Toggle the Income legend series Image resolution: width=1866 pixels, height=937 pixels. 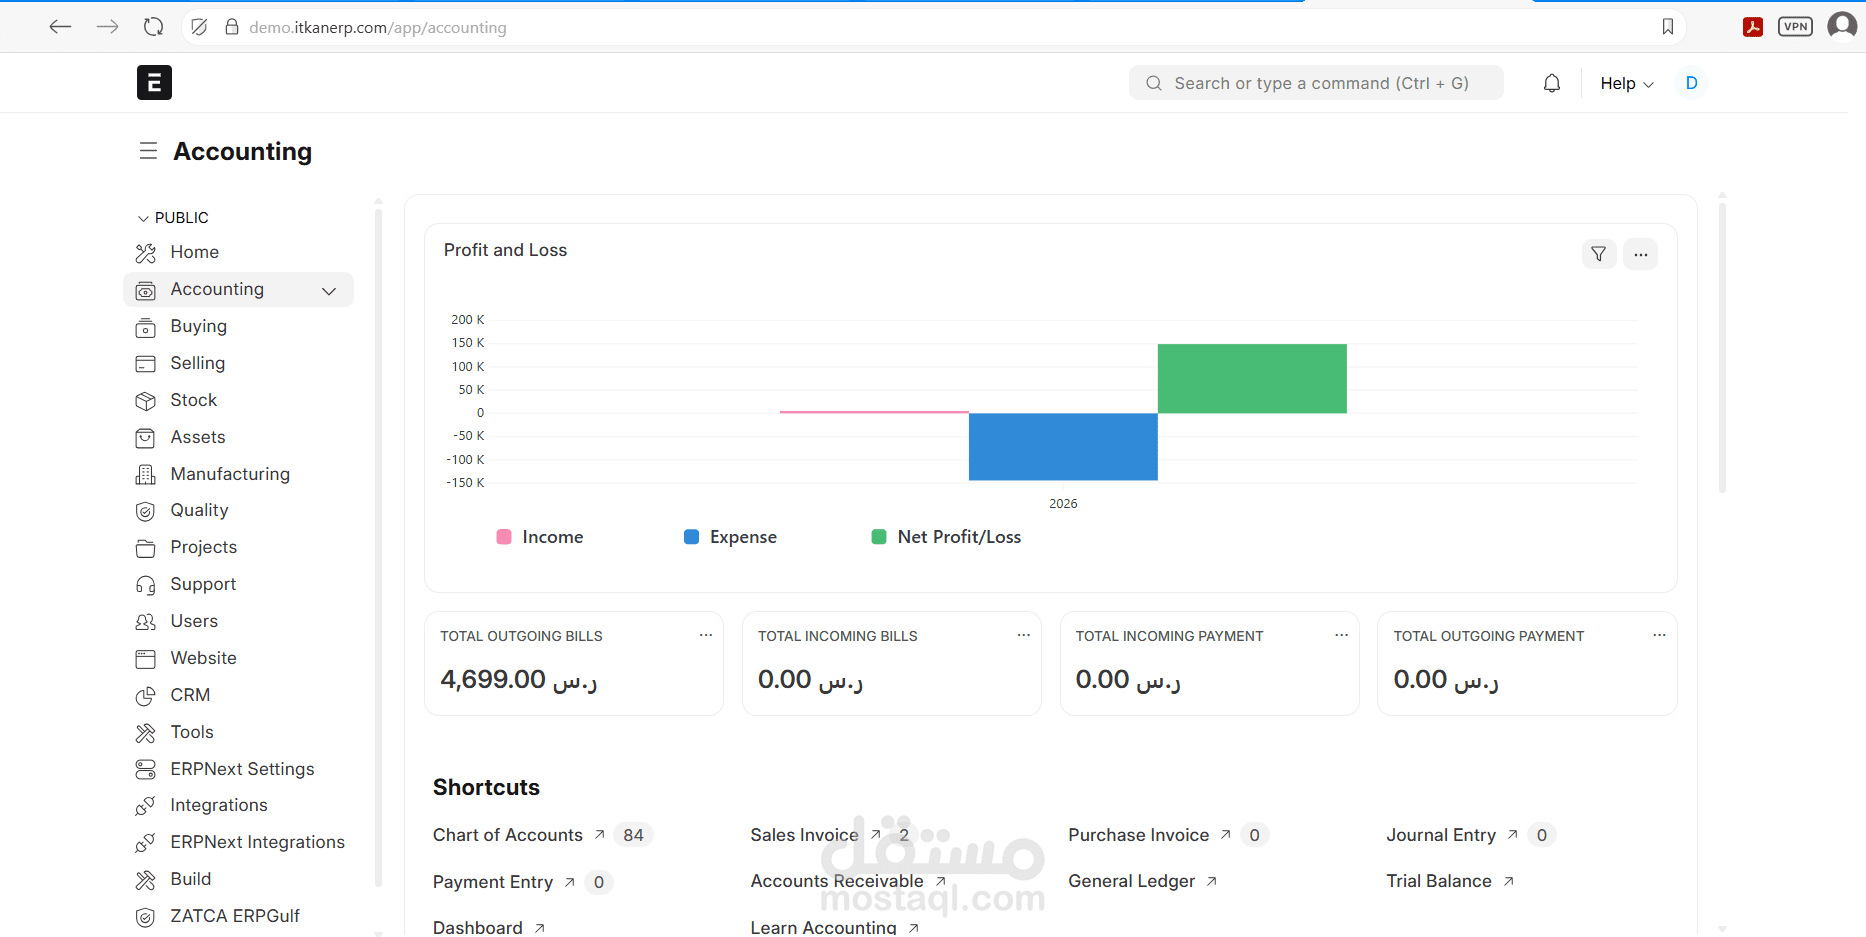[x=540, y=537]
